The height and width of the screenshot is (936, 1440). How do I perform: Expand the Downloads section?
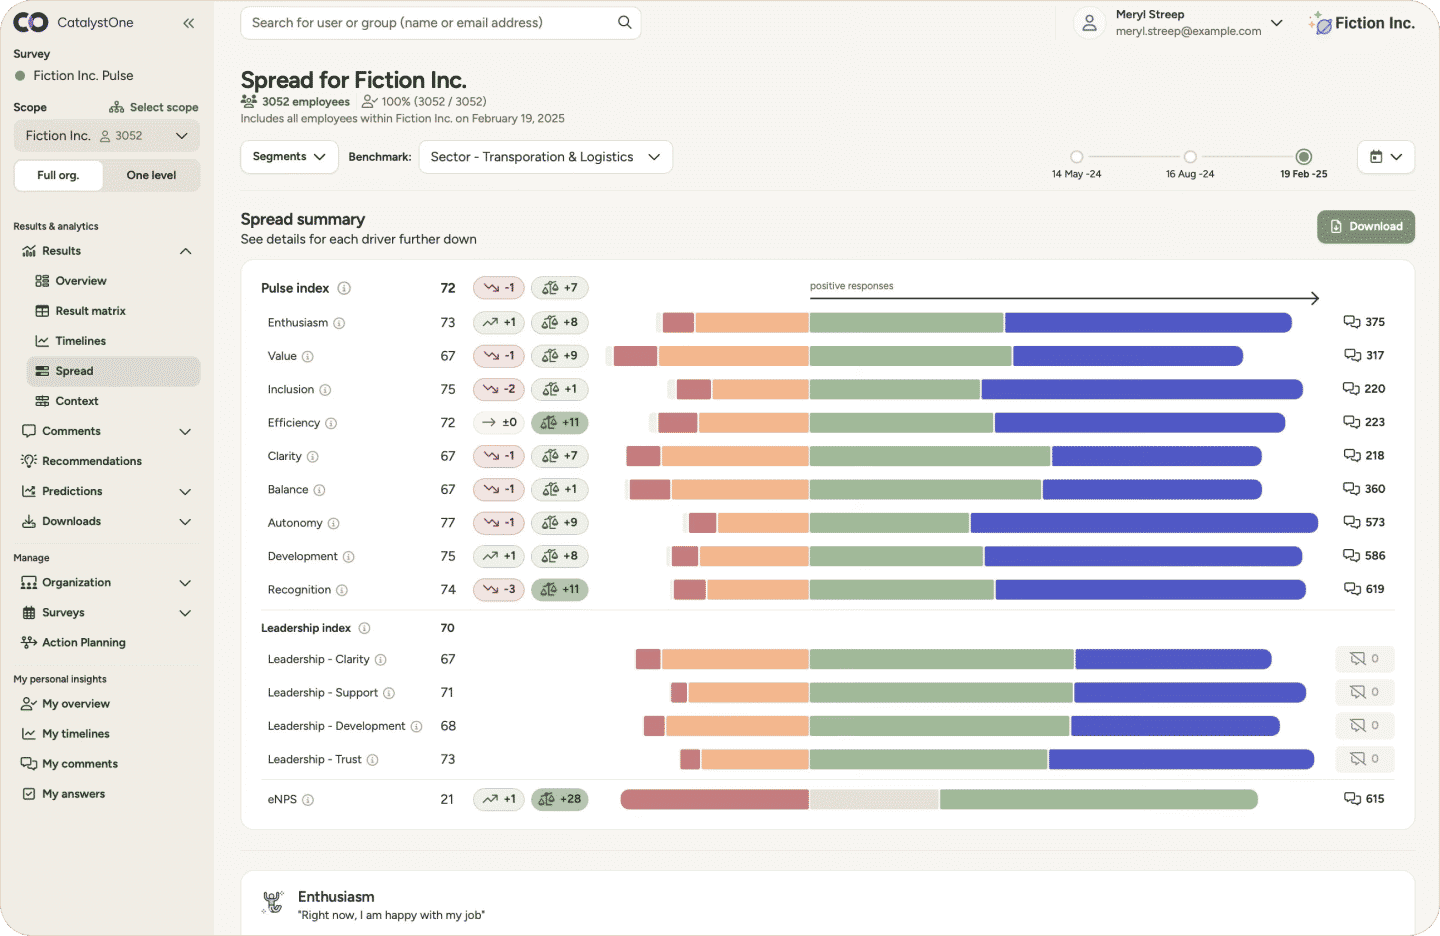(185, 521)
